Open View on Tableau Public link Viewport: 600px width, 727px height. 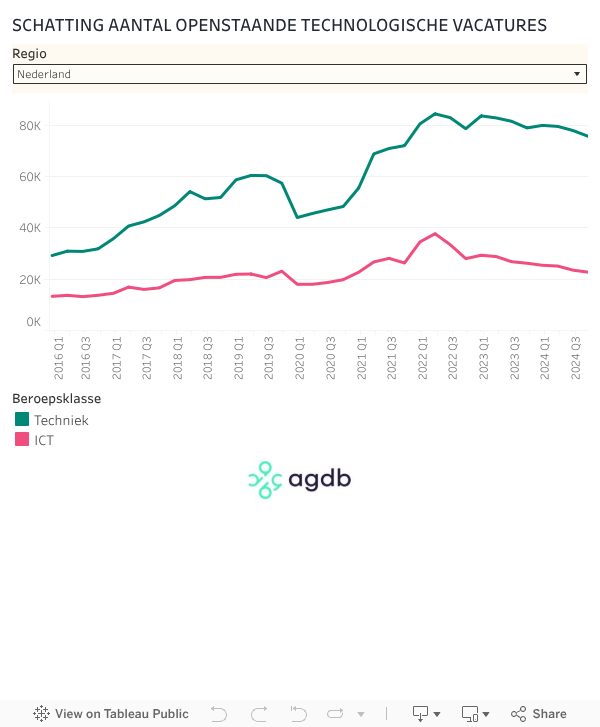point(121,714)
